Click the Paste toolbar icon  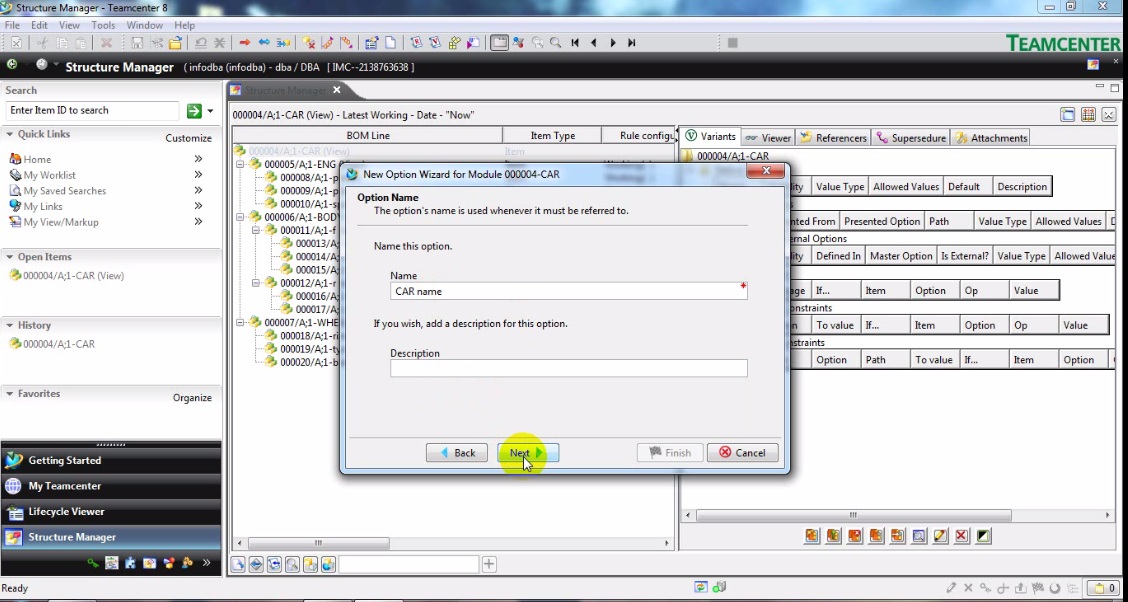tap(82, 42)
